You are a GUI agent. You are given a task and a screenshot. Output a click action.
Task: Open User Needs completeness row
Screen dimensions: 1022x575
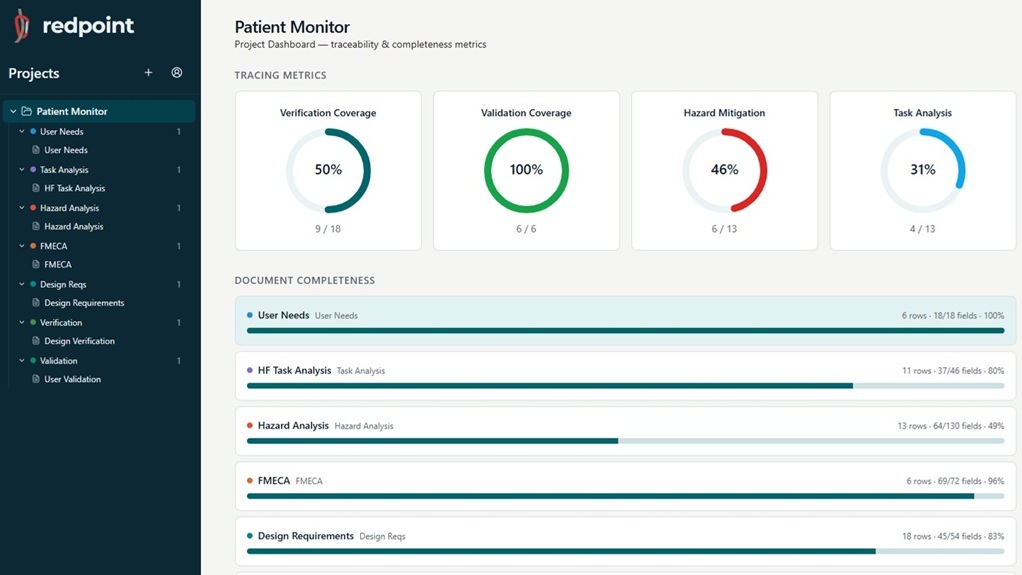point(625,321)
